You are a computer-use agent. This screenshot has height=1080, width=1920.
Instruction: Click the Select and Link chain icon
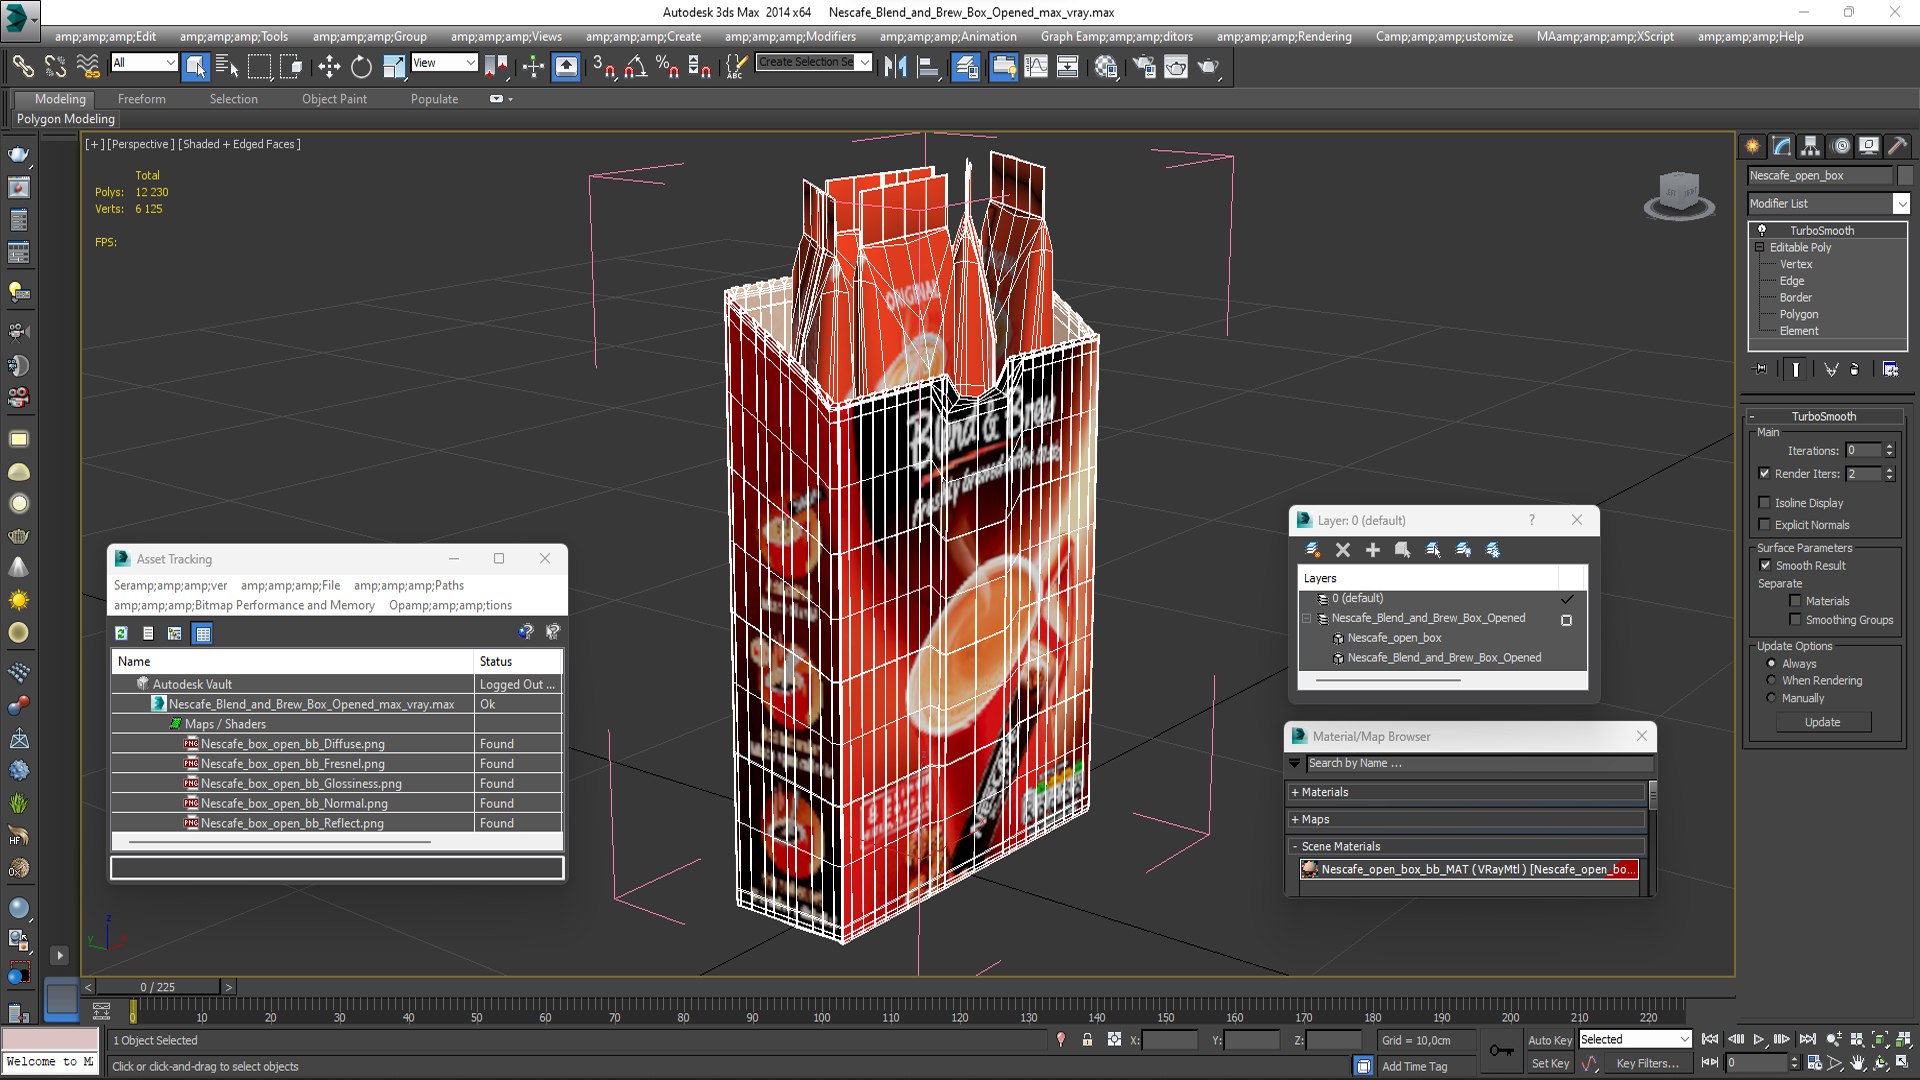(23, 67)
